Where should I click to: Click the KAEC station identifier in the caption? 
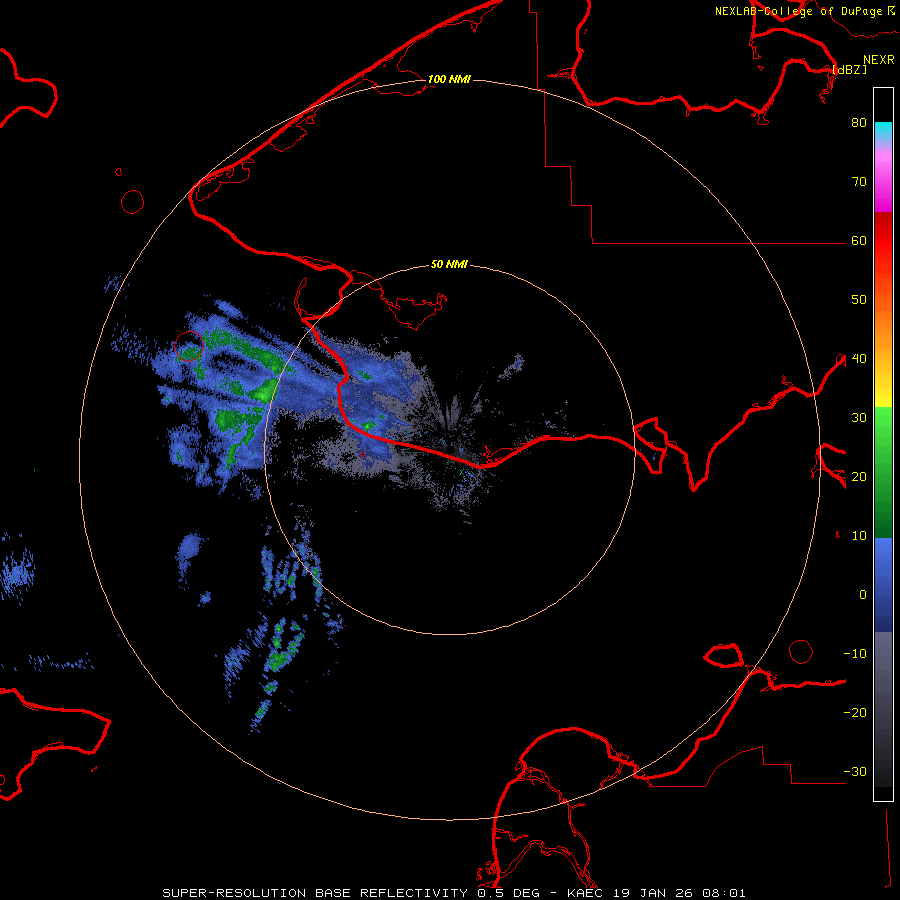pos(586,893)
